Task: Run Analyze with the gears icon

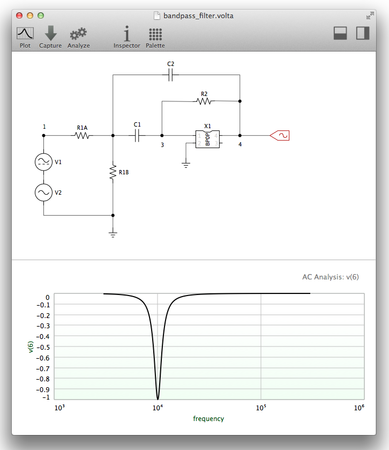Action: (78, 34)
